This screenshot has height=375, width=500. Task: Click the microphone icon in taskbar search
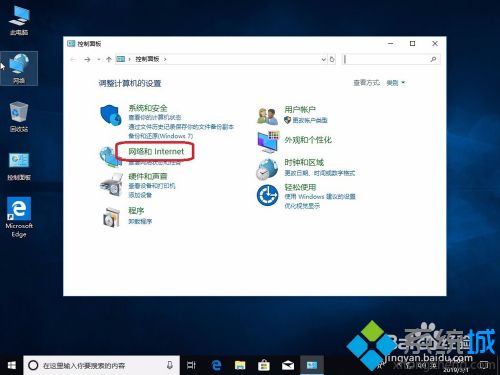pos(170,365)
